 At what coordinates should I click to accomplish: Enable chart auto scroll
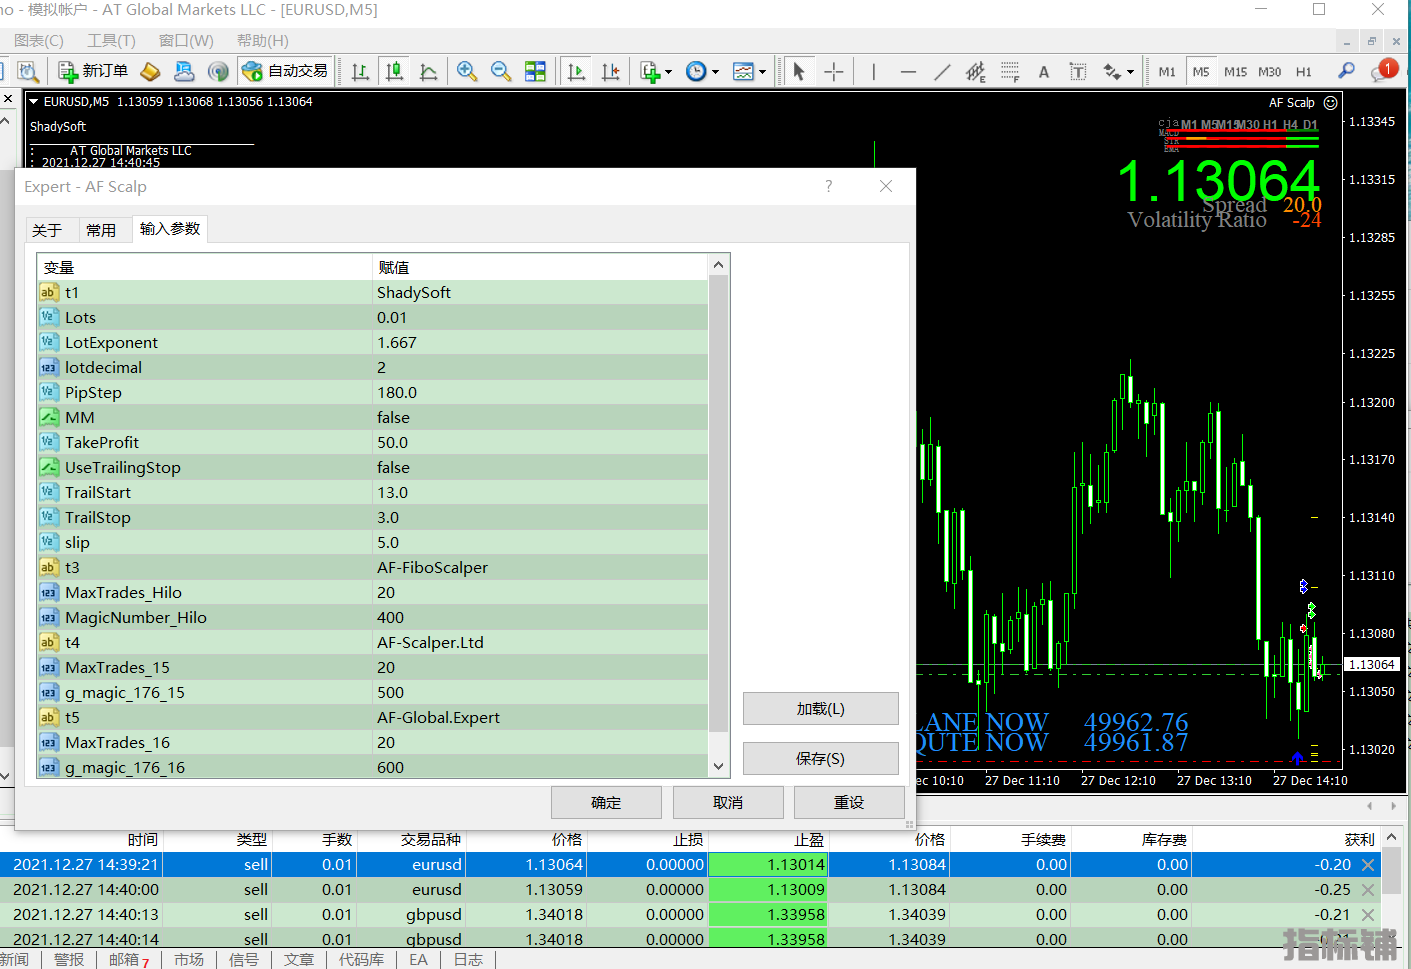click(576, 71)
